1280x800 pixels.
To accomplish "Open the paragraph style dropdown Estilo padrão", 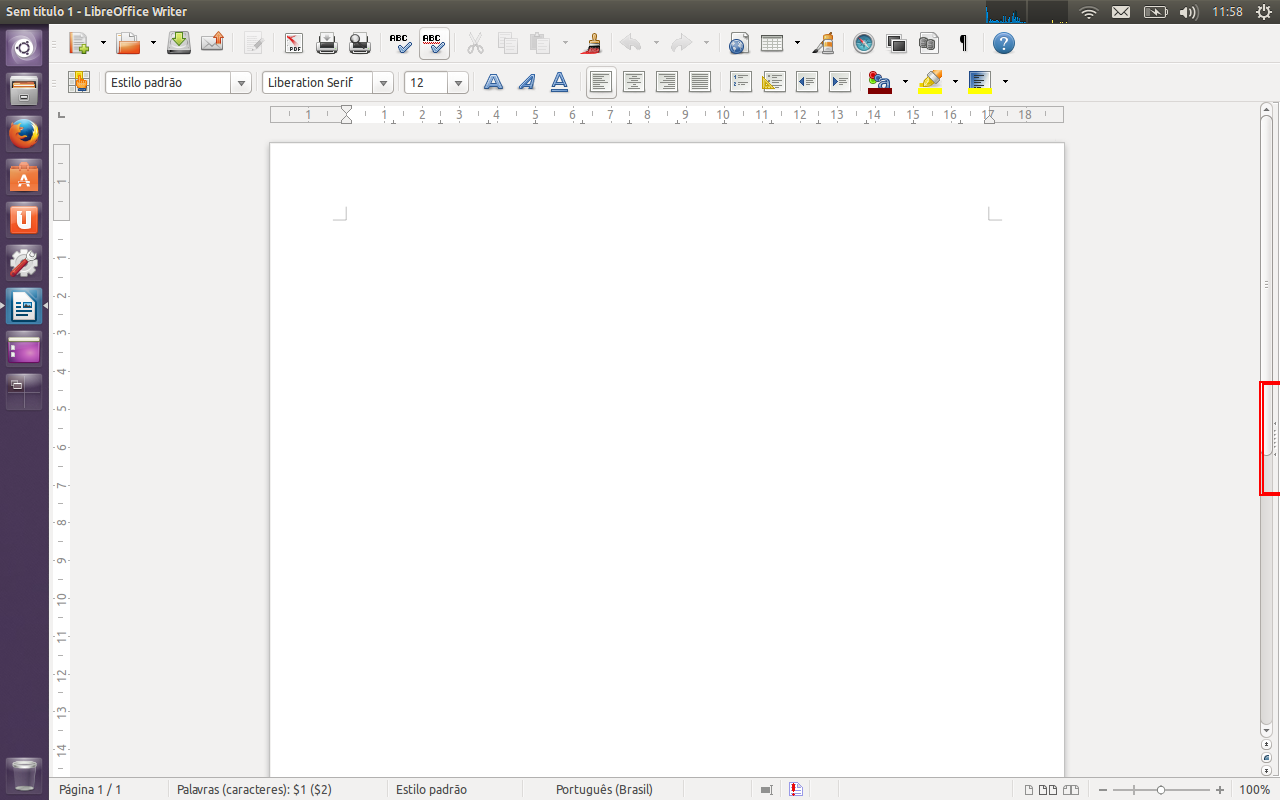I will click(241, 83).
